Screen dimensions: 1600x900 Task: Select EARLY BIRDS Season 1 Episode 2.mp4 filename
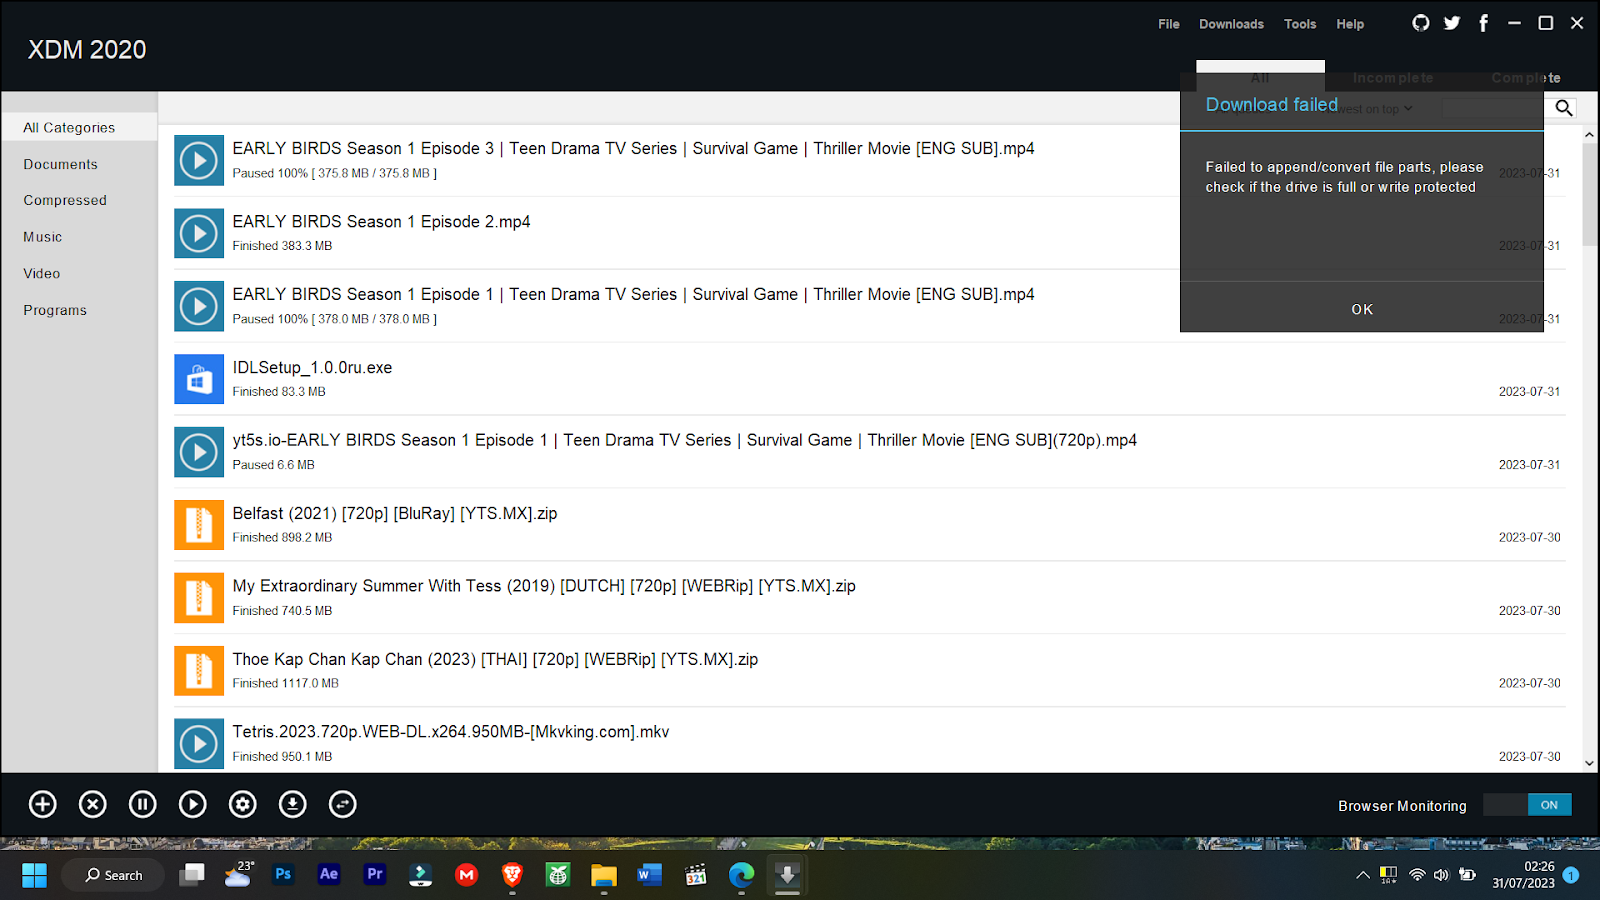[x=381, y=221]
